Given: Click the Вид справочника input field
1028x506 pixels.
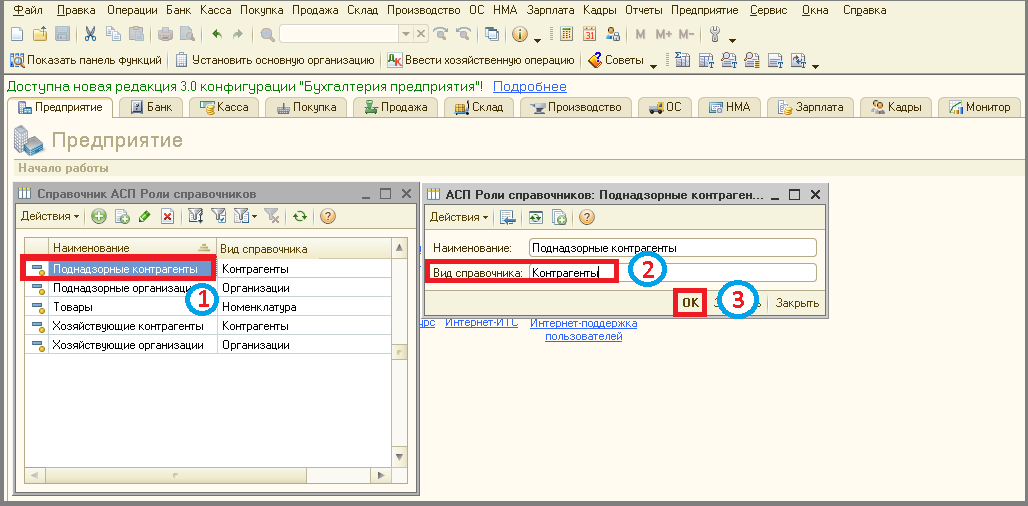Looking at the screenshot, I should (x=673, y=273).
